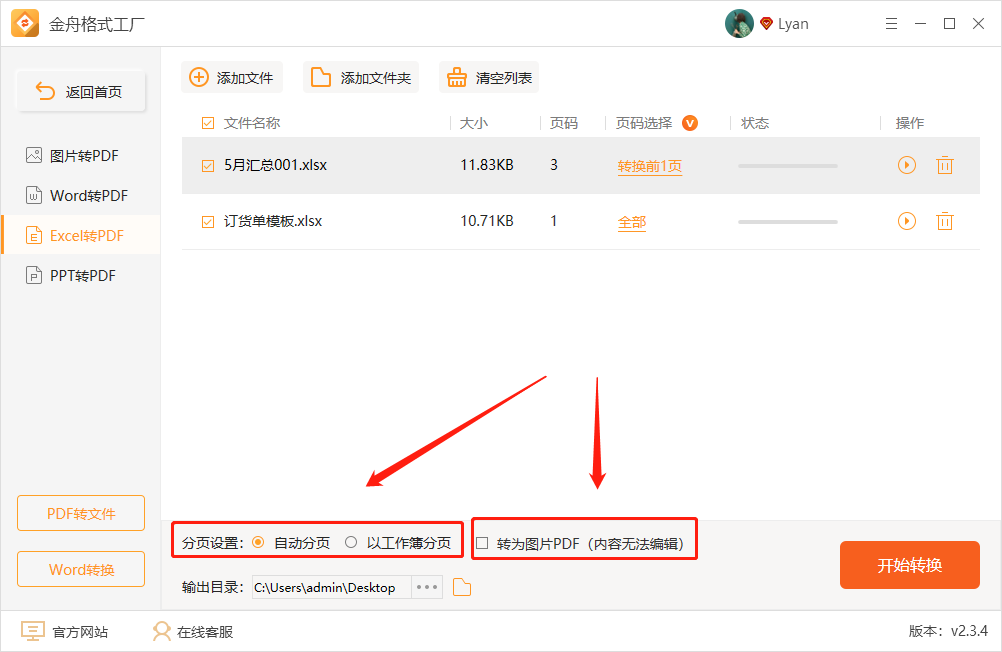This screenshot has width=1002, height=652.
Task: Start converting 5月汇总001.xlsx via its play icon
Action: (x=906, y=165)
